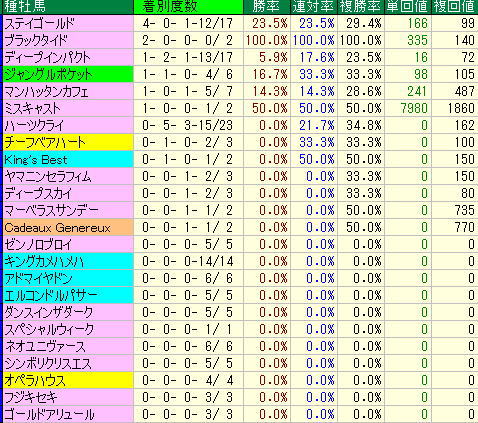Click the 複勝率 column header
This screenshot has height=423, width=478.
point(361,7)
